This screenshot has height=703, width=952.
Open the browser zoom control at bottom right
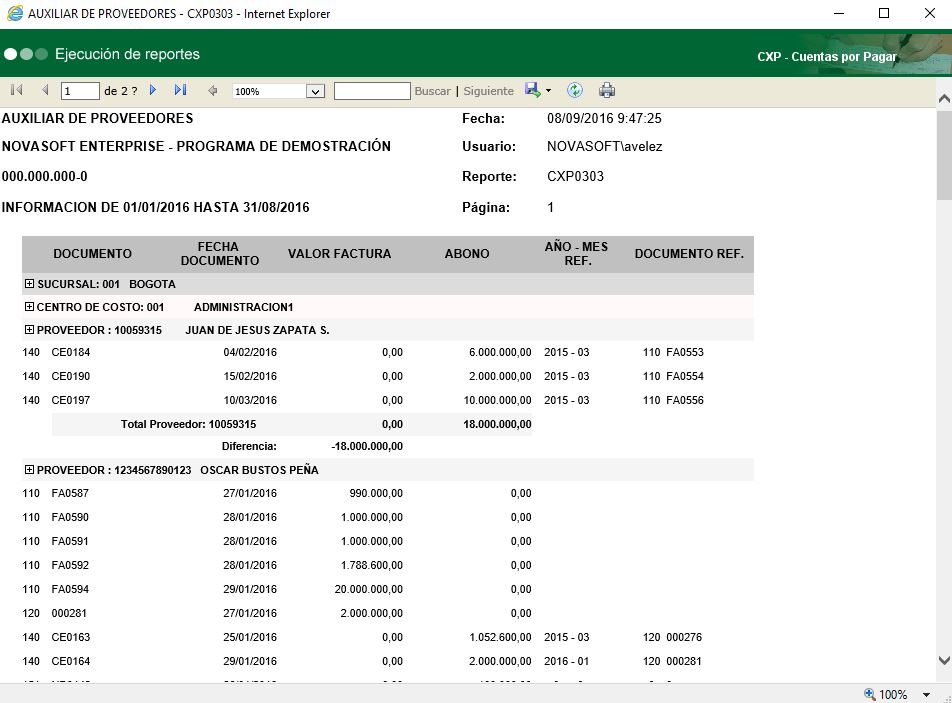coord(890,694)
